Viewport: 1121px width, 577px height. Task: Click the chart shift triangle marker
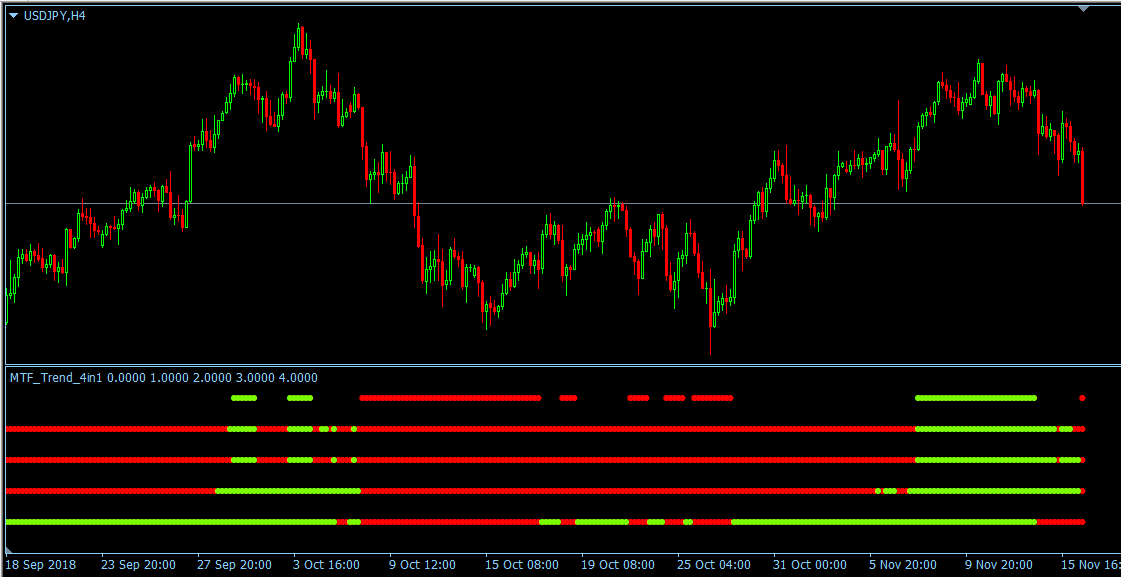point(1083,10)
